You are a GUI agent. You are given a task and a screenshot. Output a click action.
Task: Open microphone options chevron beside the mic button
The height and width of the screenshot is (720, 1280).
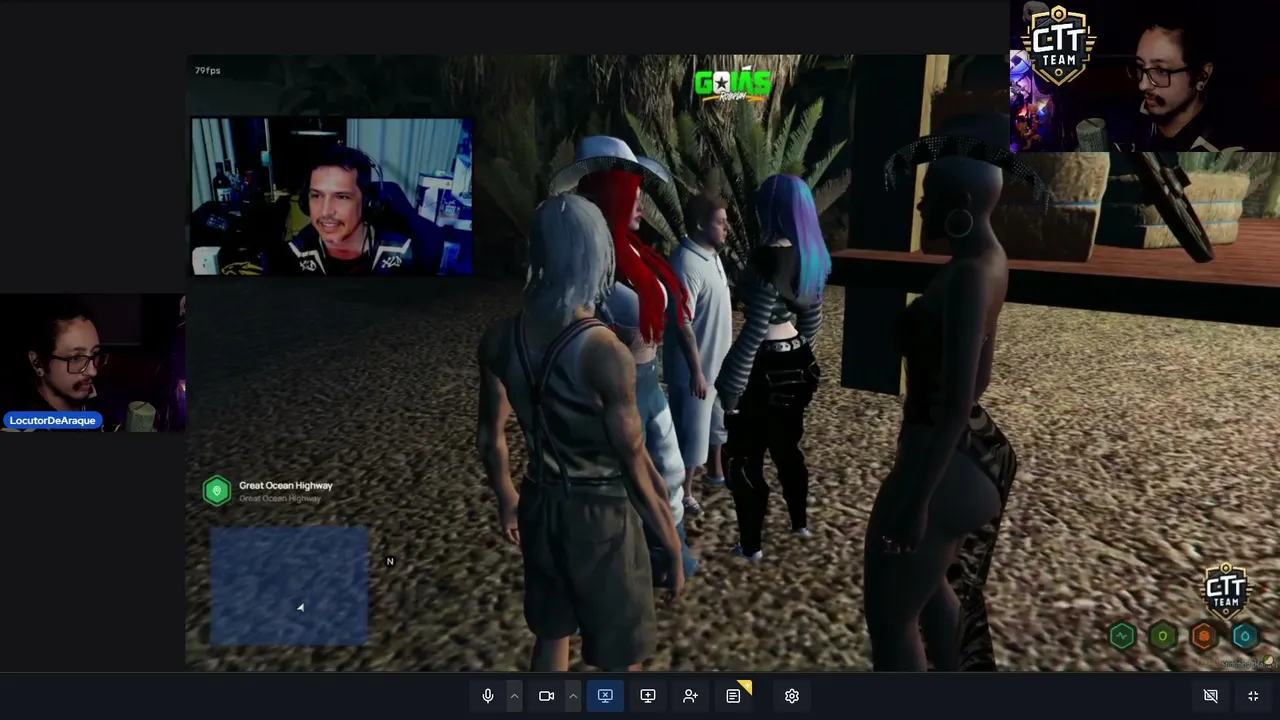(x=514, y=696)
